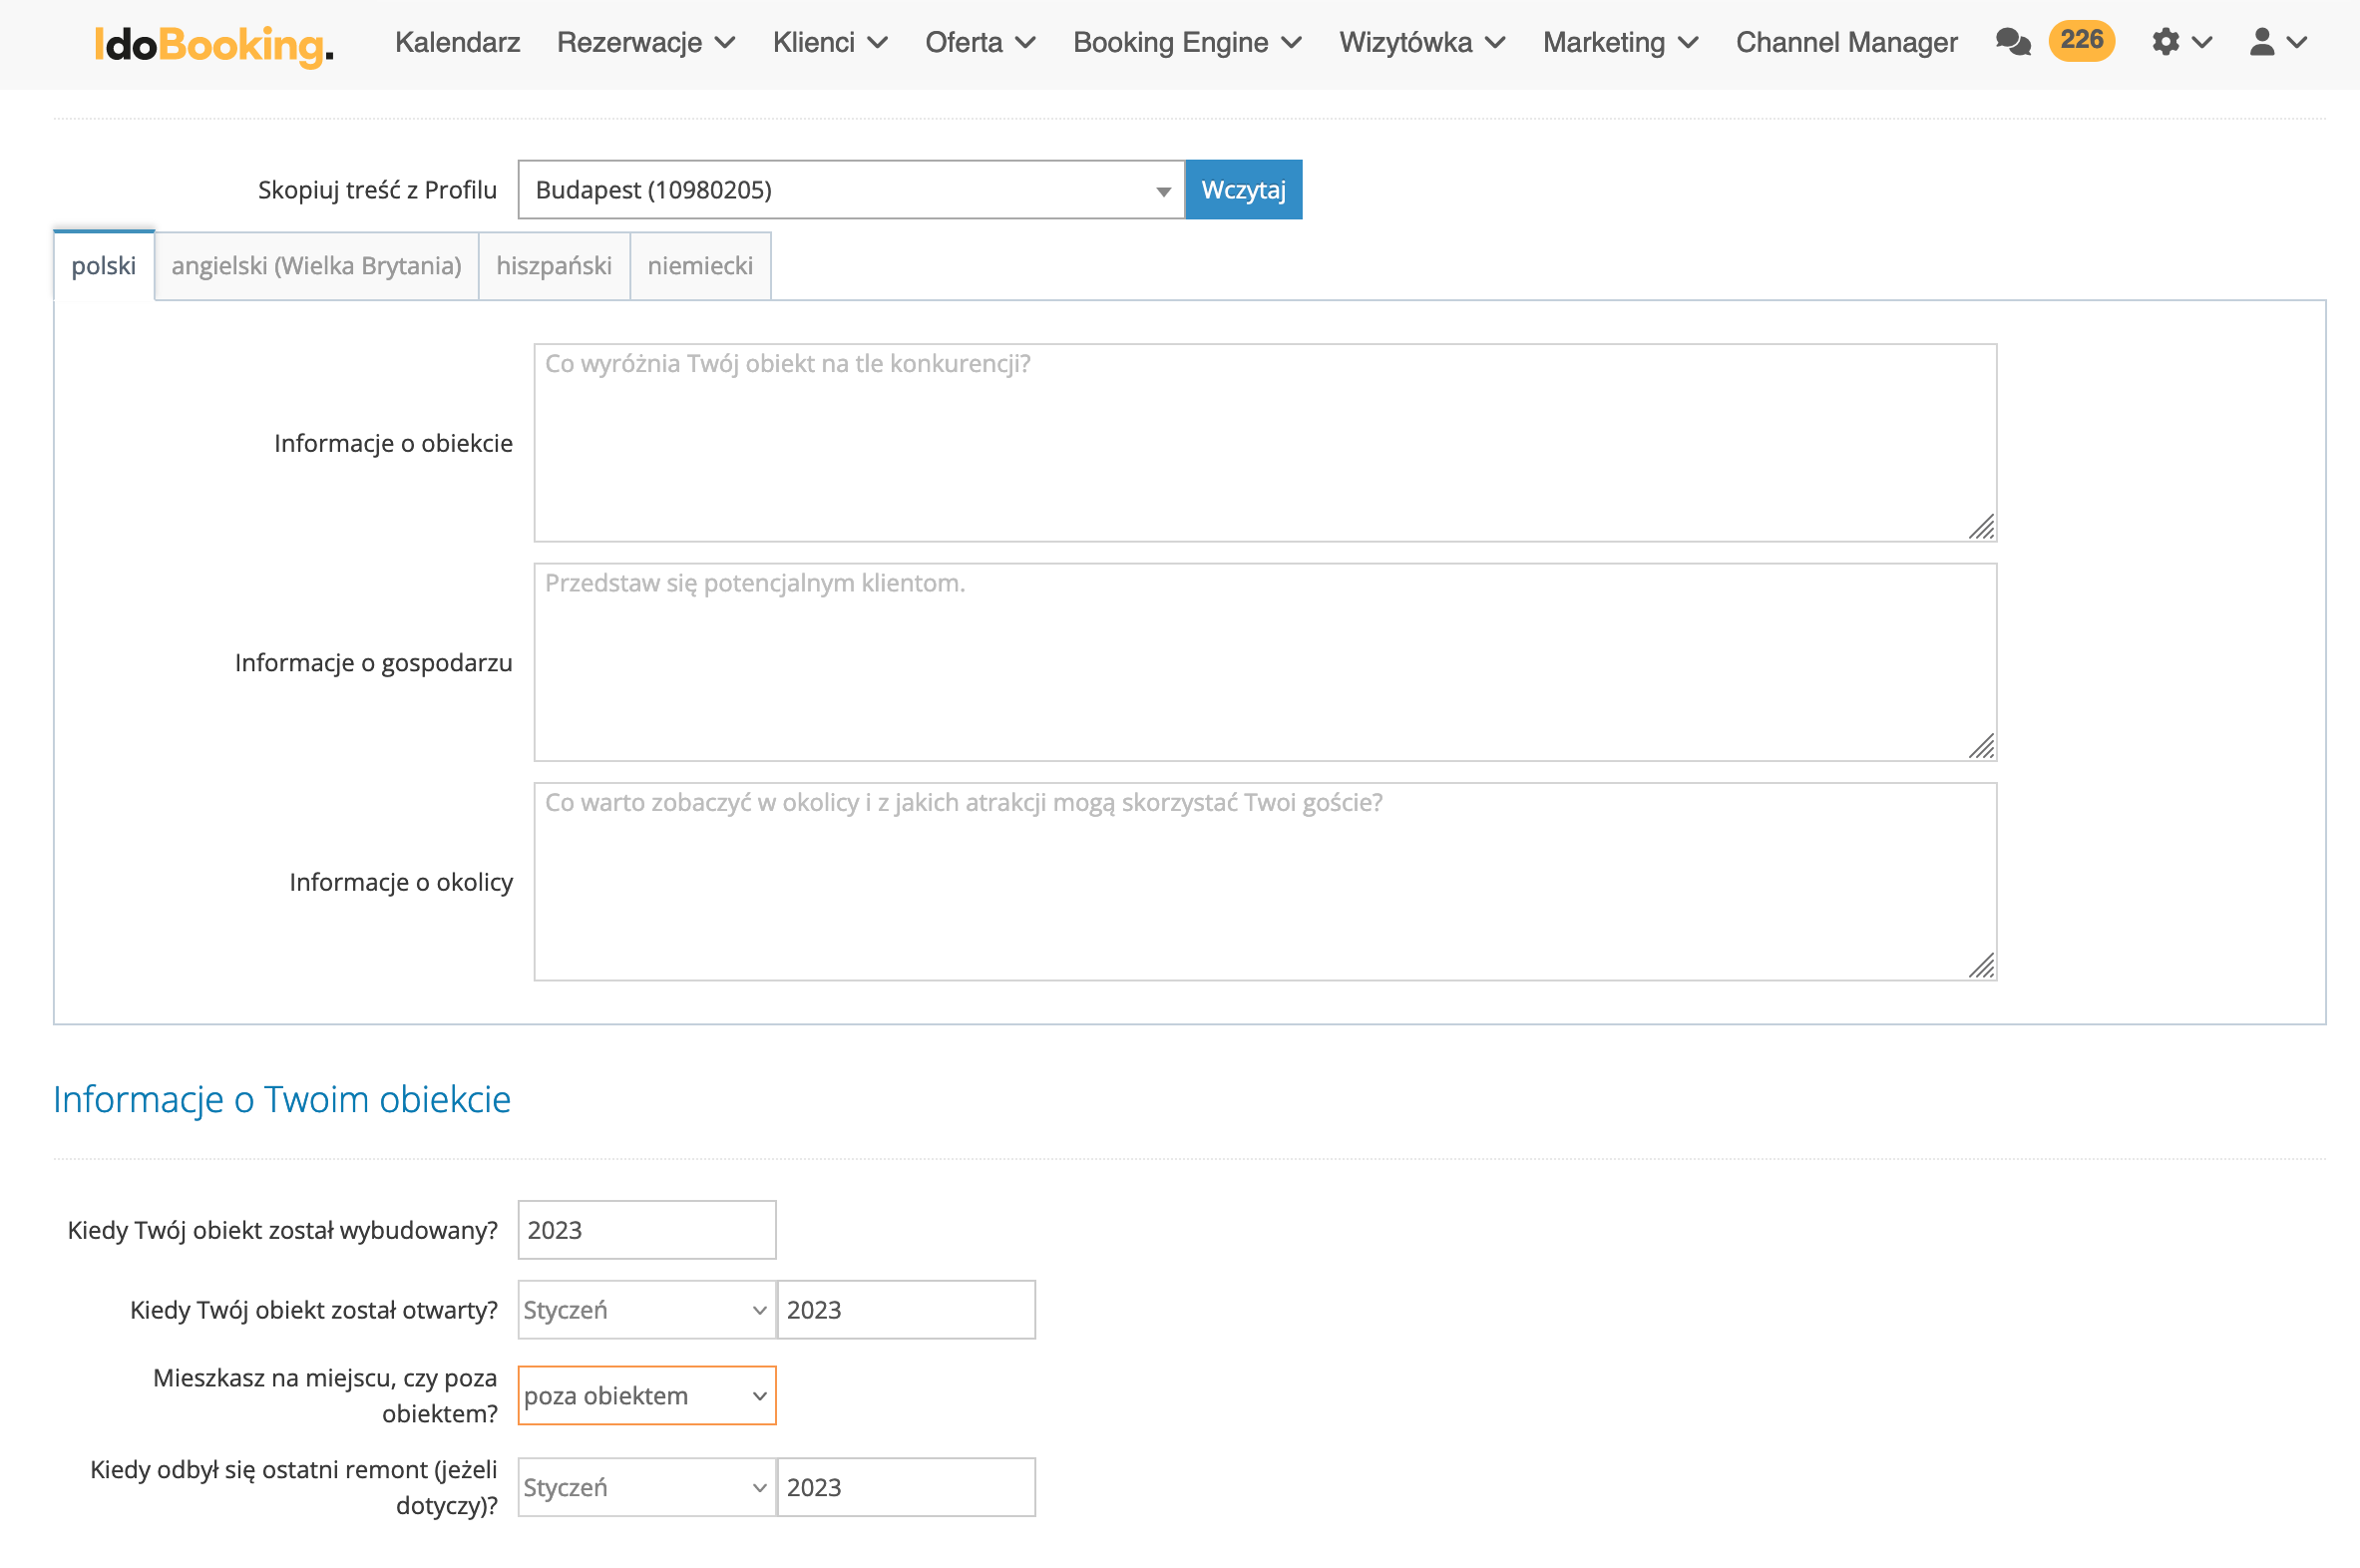This screenshot has width=2360, height=1568.
Task: Open the Budapest profile dropdown
Action: pos(850,190)
